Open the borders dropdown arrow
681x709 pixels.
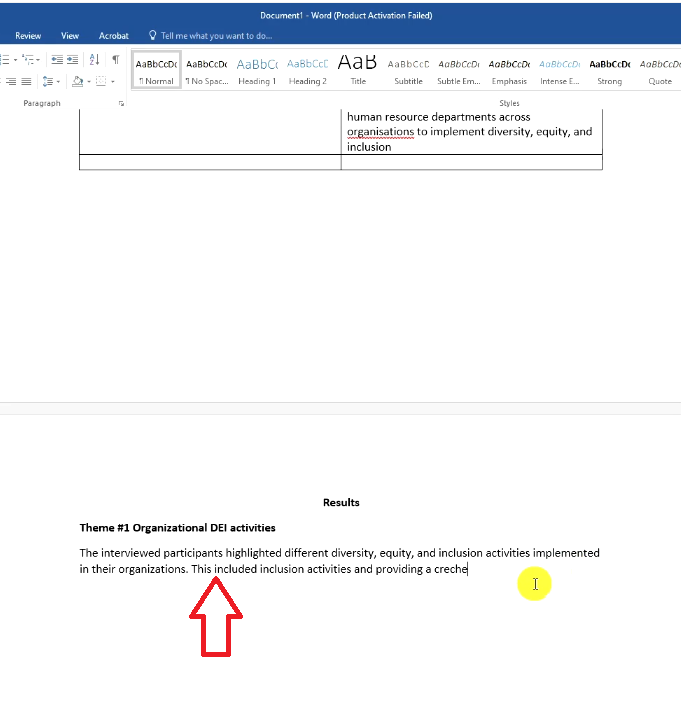click(x=113, y=82)
